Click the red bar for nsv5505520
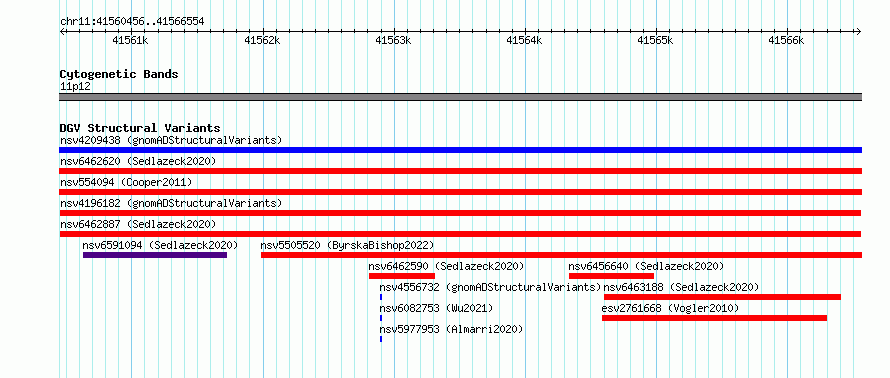The height and width of the screenshot is (378, 890). tap(561, 255)
